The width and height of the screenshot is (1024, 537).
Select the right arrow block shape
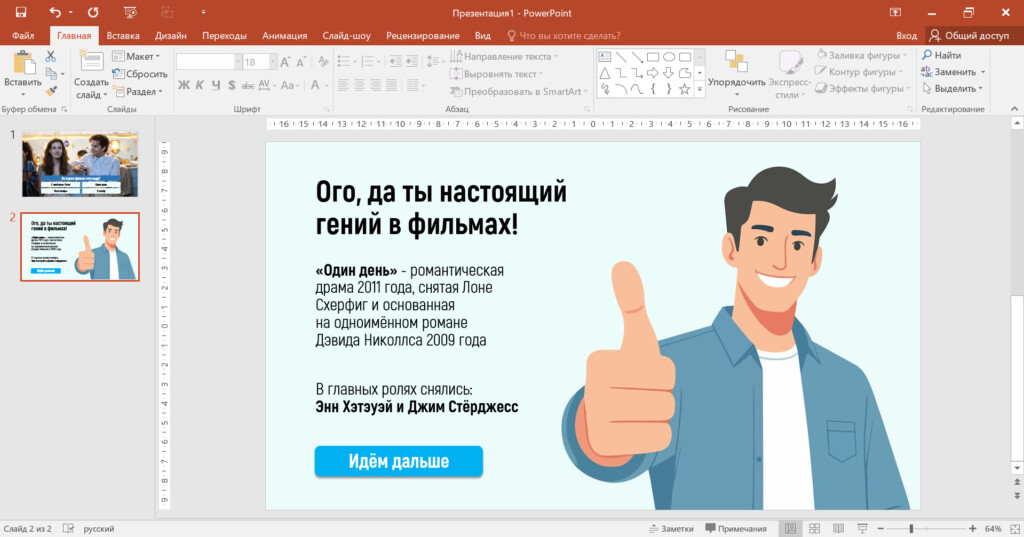(x=653, y=73)
